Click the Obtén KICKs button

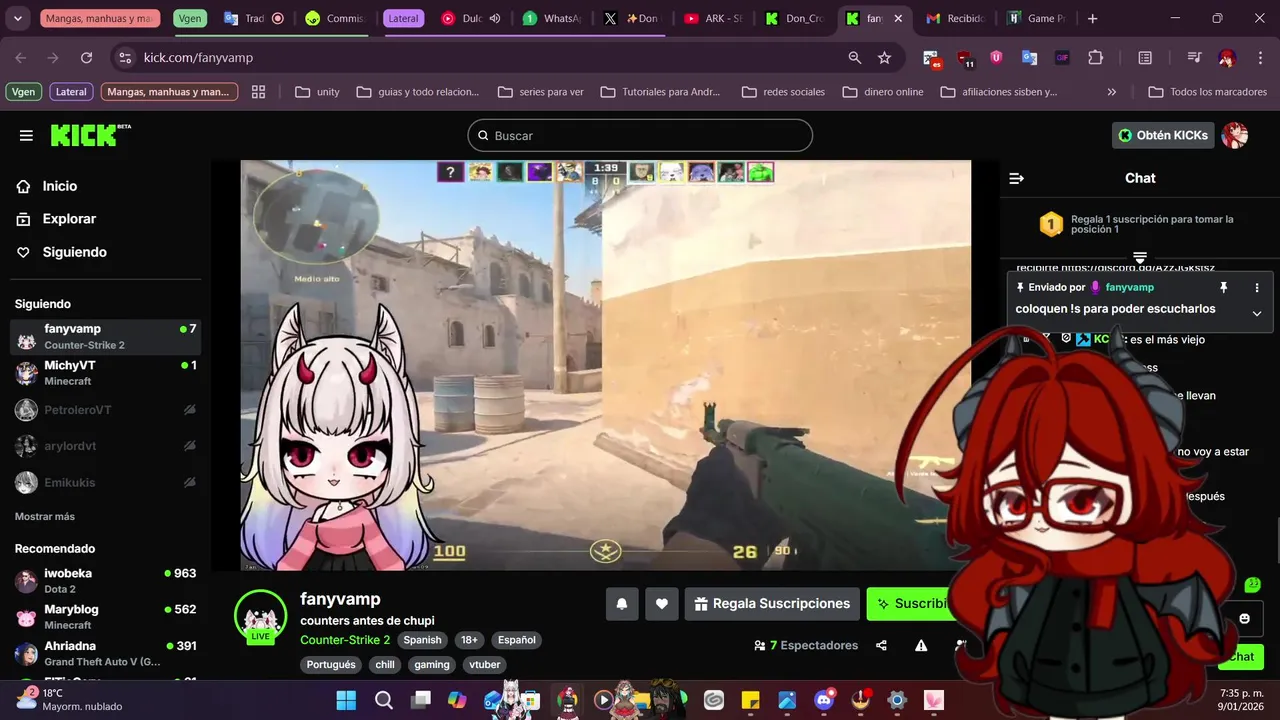click(x=1163, y=135)
